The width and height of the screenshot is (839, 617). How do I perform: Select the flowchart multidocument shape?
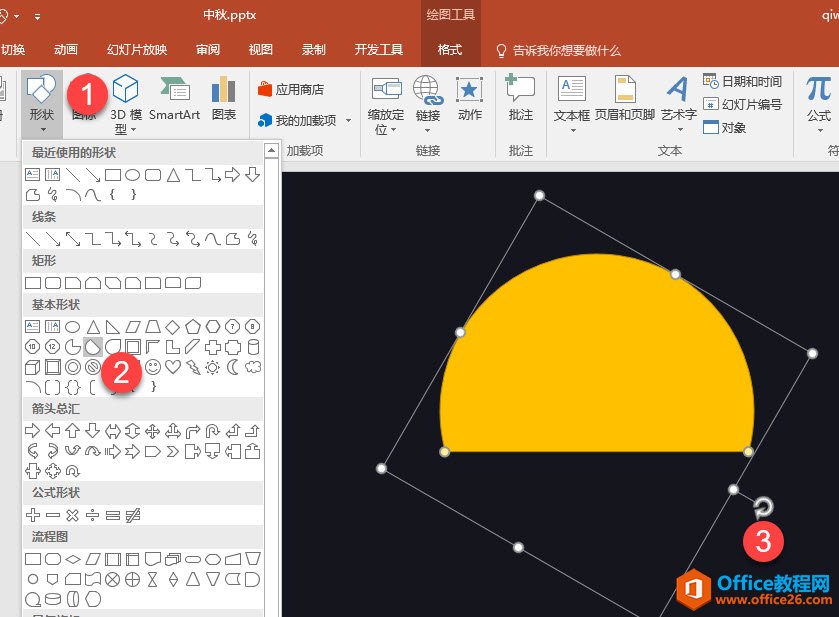click(x=172, y=560)
